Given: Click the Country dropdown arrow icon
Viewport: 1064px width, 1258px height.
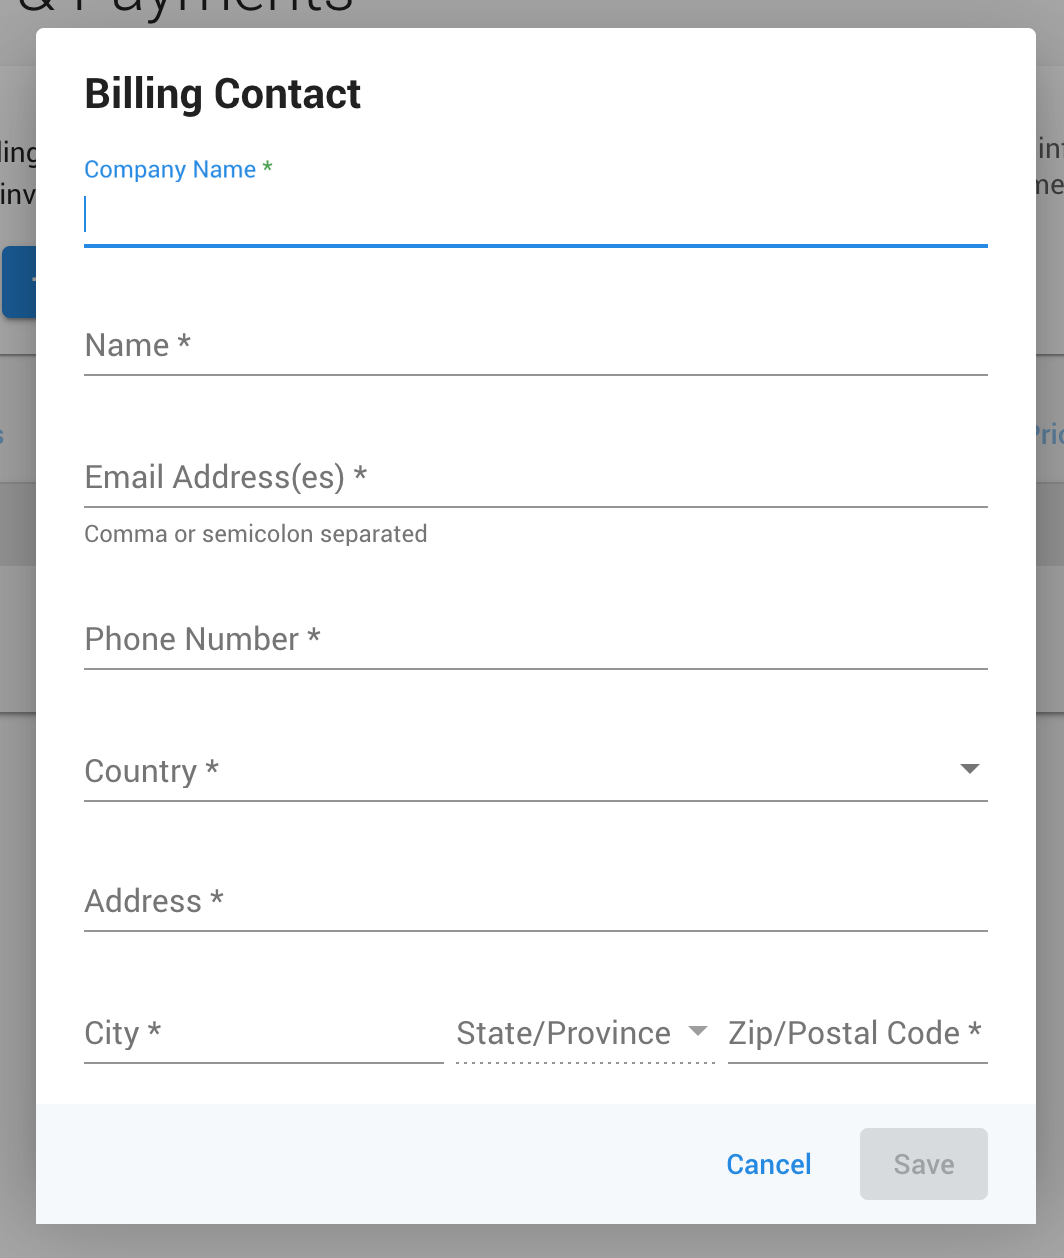Looking at the screenshot, I should tap(969, 769).
